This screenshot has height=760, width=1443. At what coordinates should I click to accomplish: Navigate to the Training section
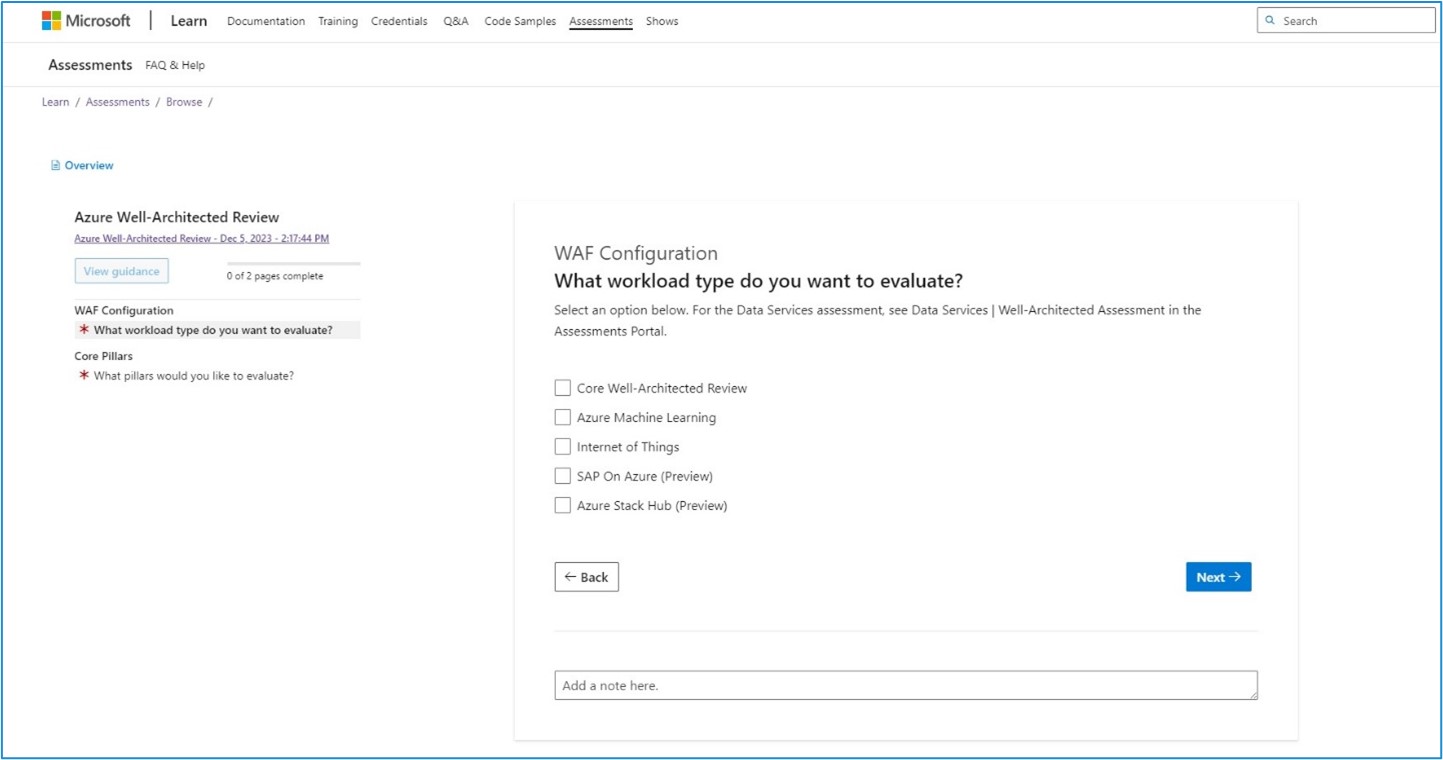pyautogui.click(x=337, y=21)
